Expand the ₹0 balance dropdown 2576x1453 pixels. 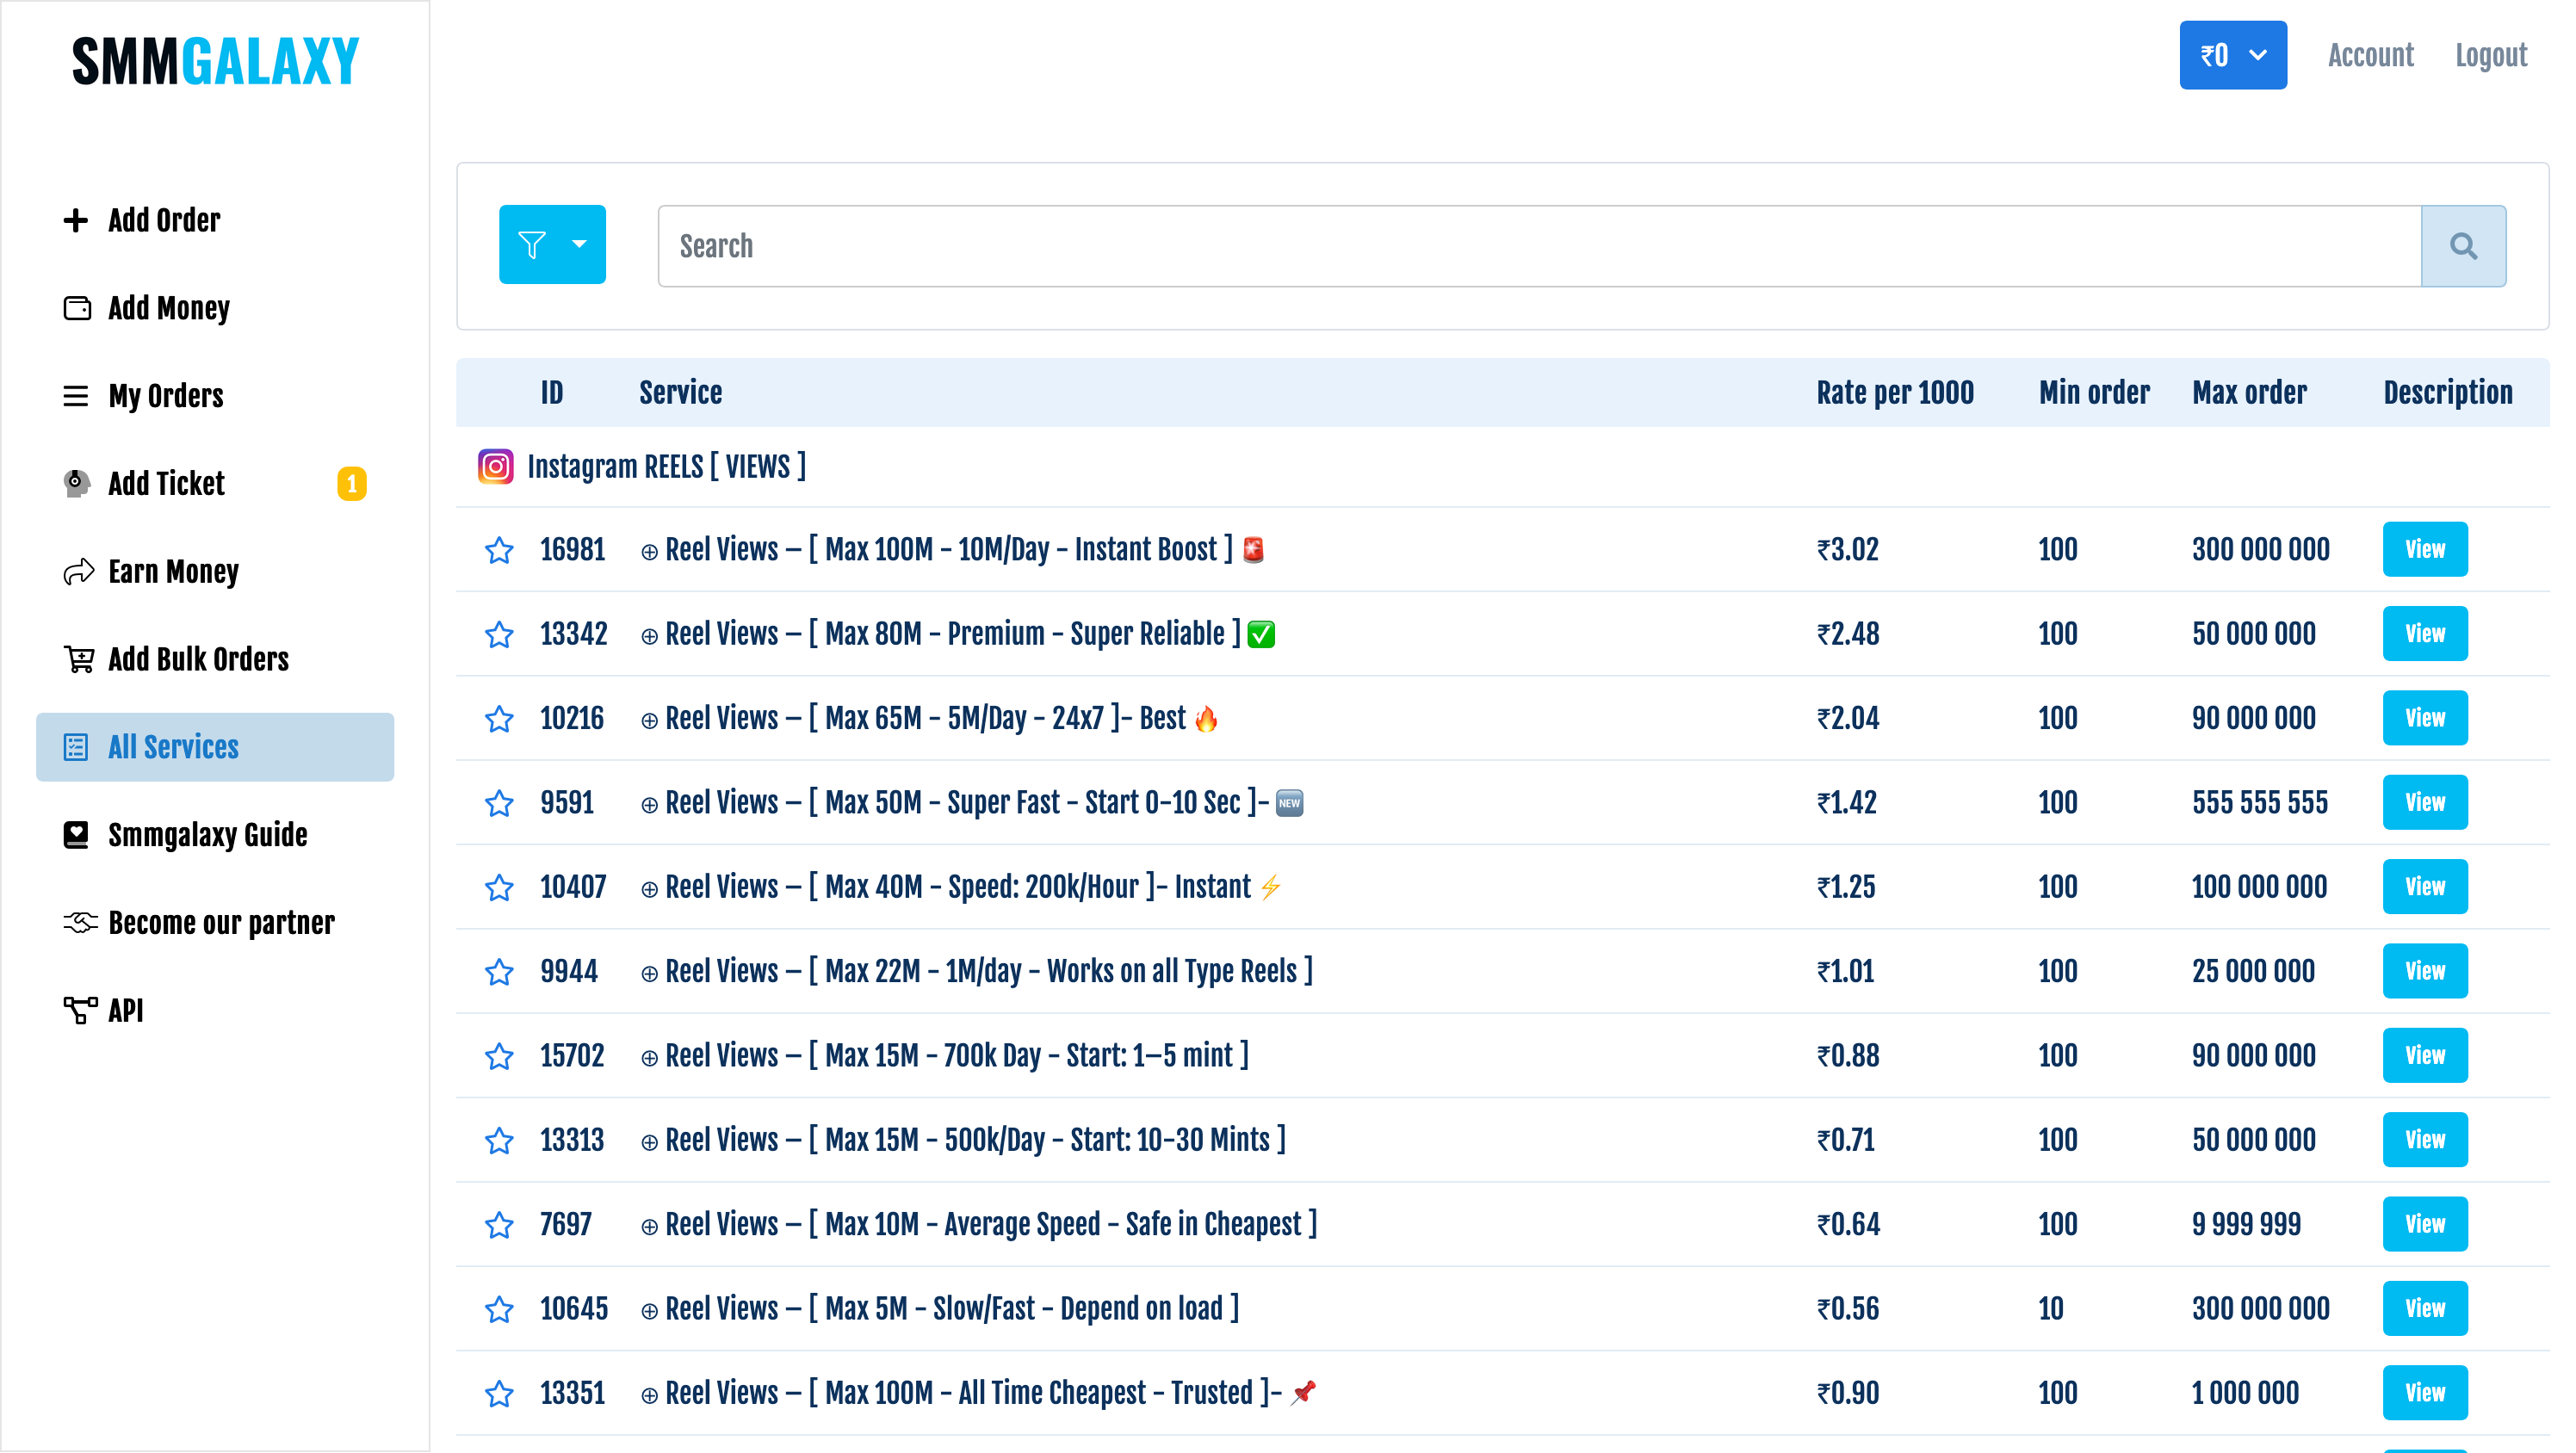pos(2232,55)
